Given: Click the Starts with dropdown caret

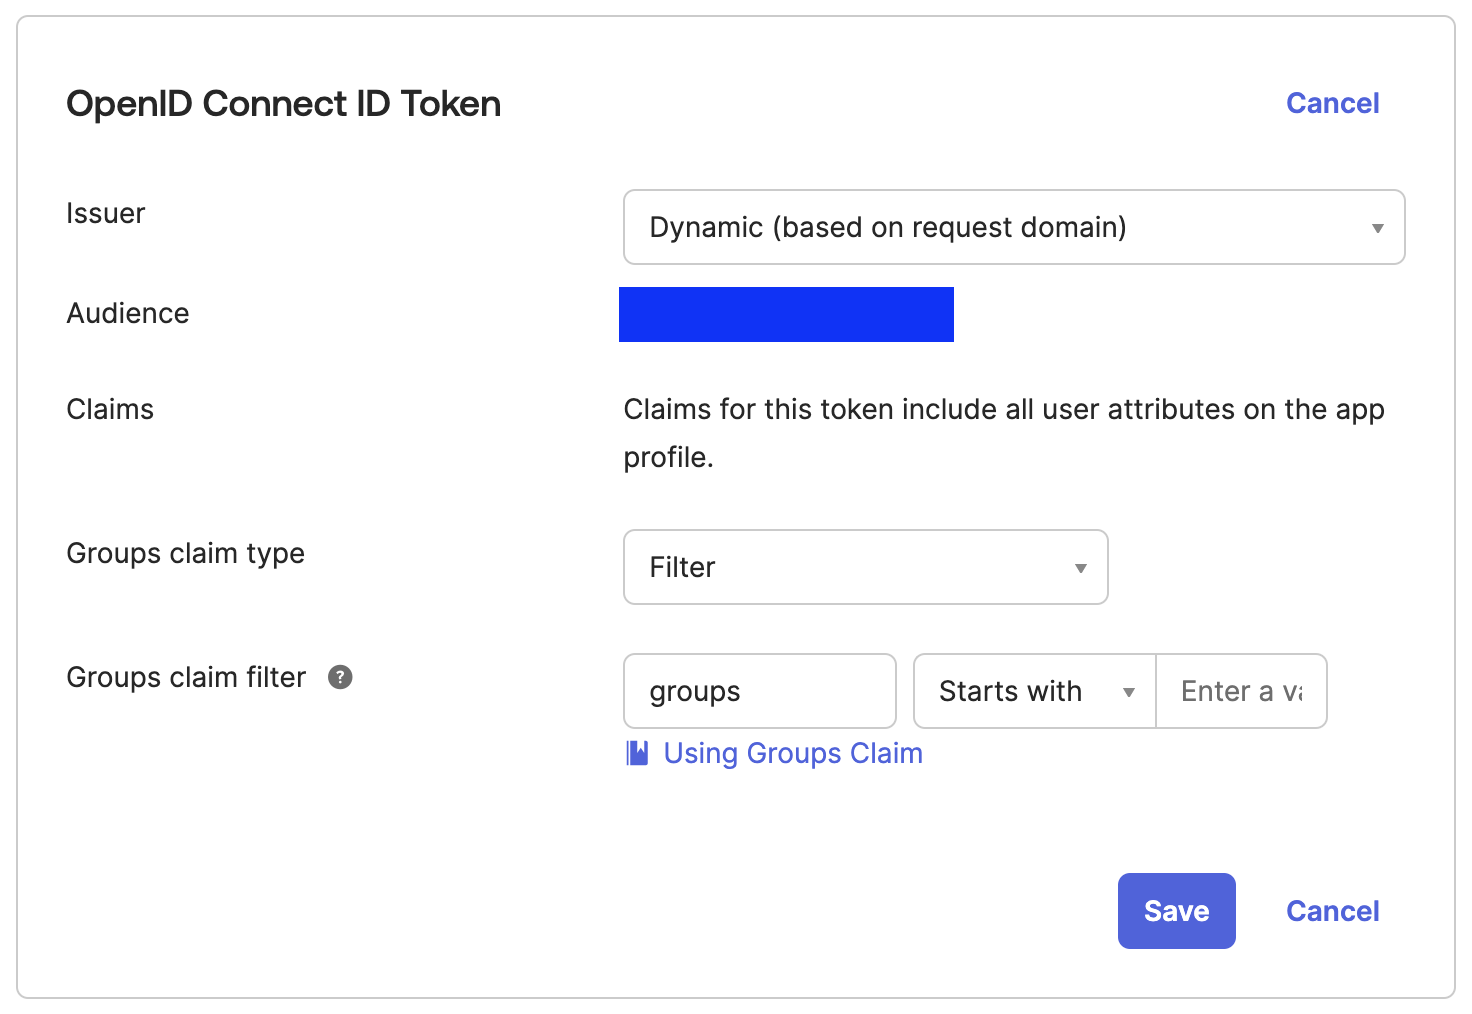Looking at the screenshot, I should (x=1128, y=692).
